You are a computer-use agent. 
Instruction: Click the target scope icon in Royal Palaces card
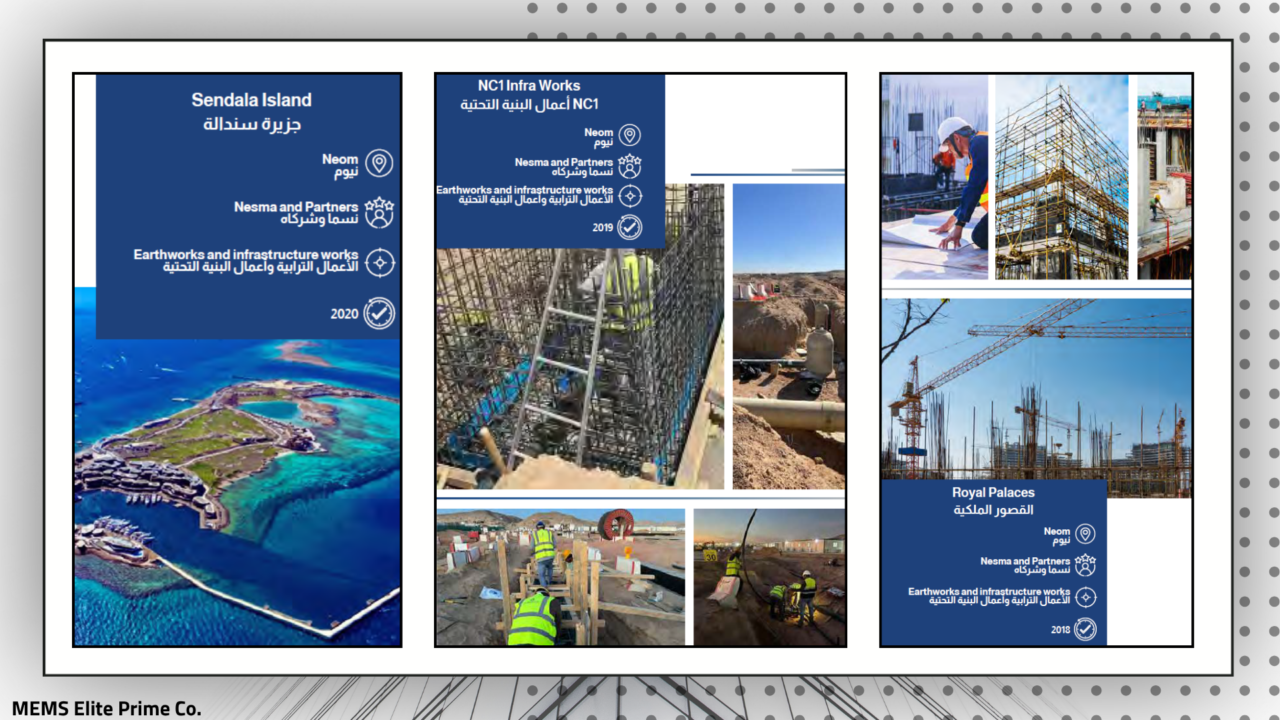tap(1085, 597)
